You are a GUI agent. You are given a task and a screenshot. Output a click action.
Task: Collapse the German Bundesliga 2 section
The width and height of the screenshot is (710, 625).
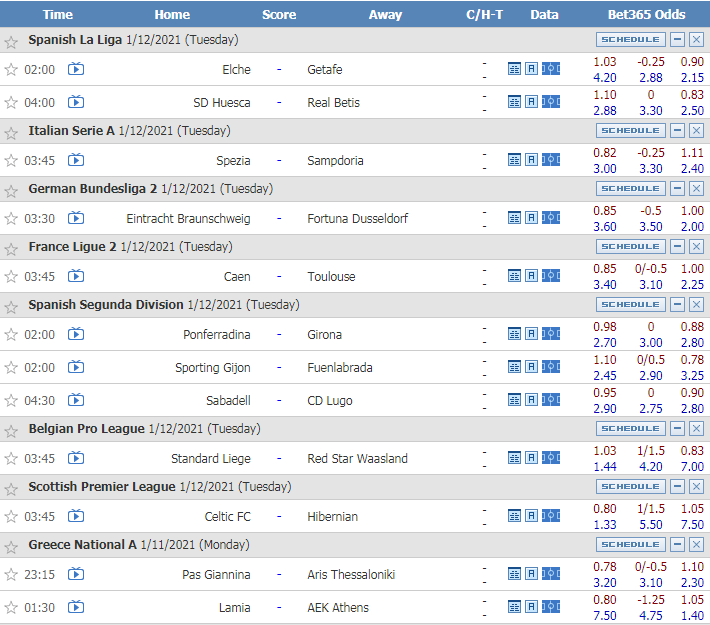677,188
